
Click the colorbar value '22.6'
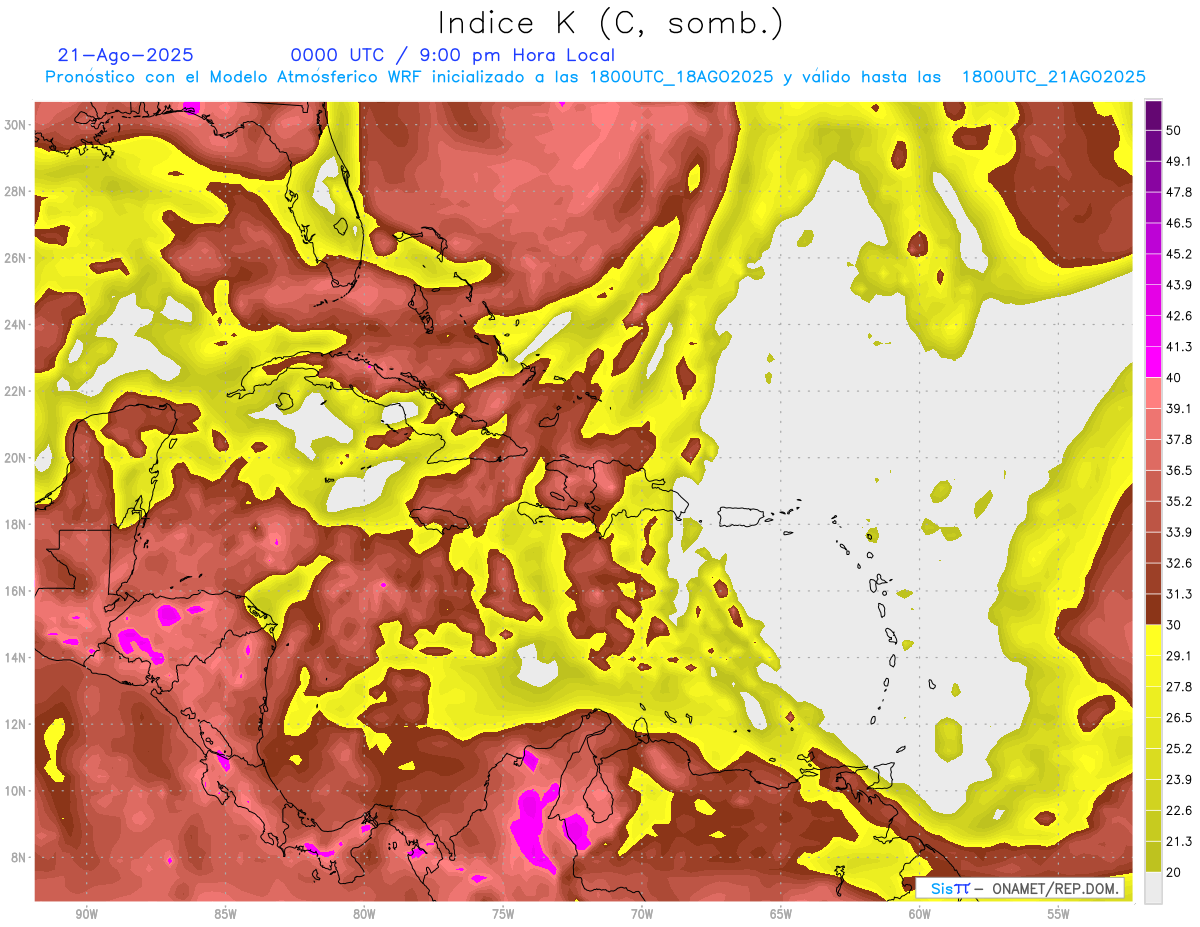[1179, 810]
